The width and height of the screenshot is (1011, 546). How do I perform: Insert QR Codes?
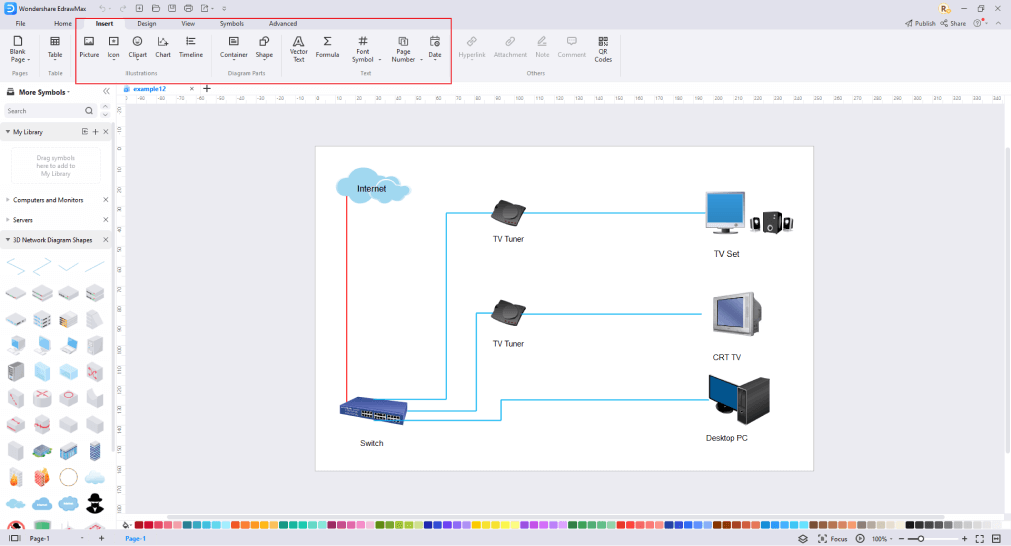pos(603,49)
